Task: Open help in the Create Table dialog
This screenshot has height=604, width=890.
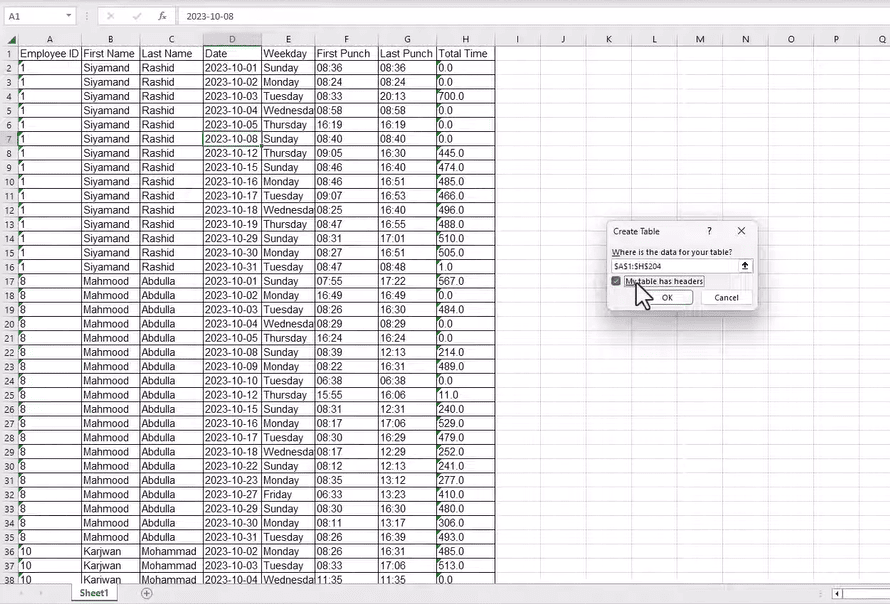Action: [709, 231]
